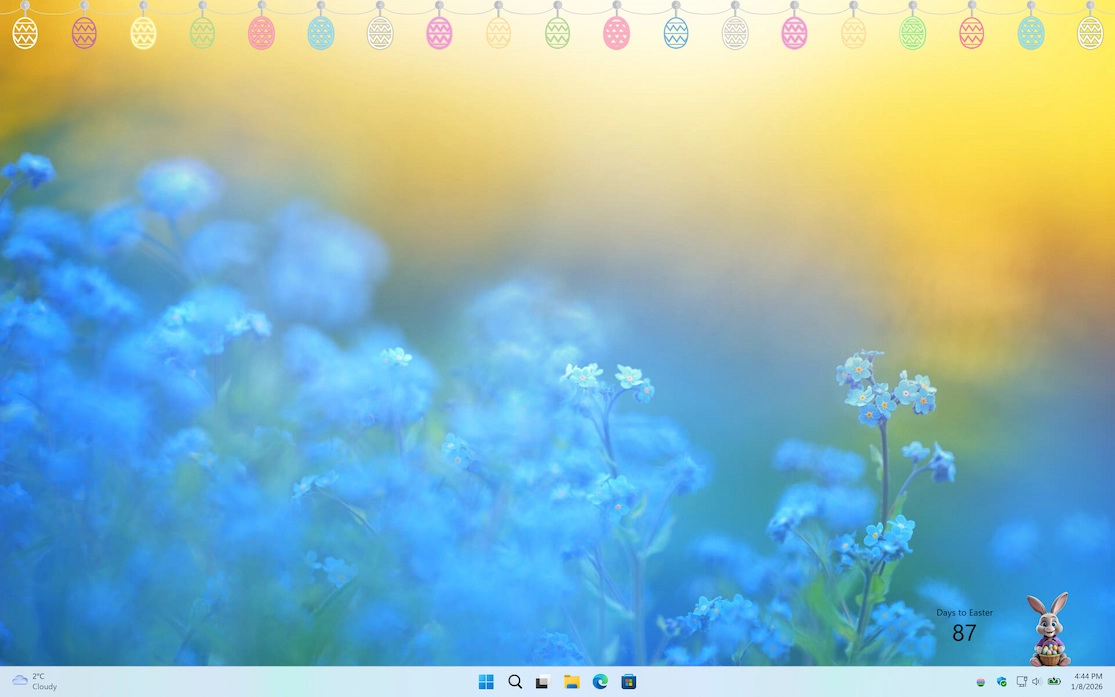Click the number 87 on the countdown

coord(963,632)
